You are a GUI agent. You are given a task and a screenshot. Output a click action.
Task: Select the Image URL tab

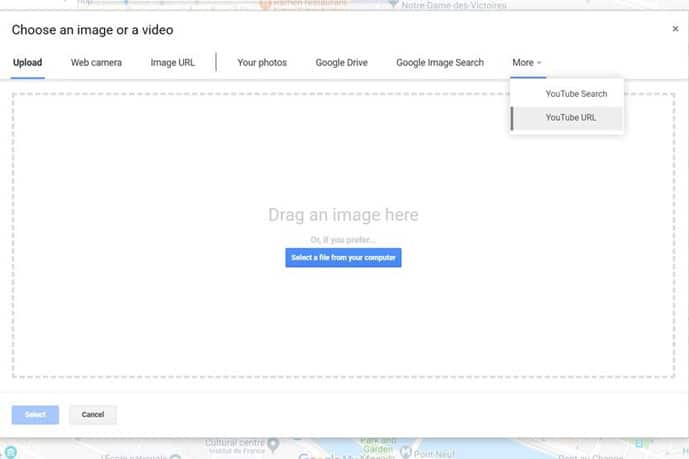pyautogui.click(x=172, y=63)
